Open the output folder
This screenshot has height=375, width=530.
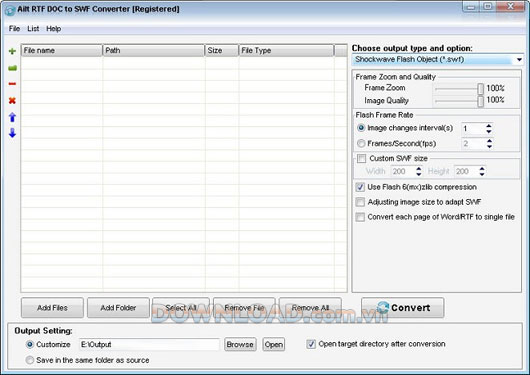click(x=274, y=344)
